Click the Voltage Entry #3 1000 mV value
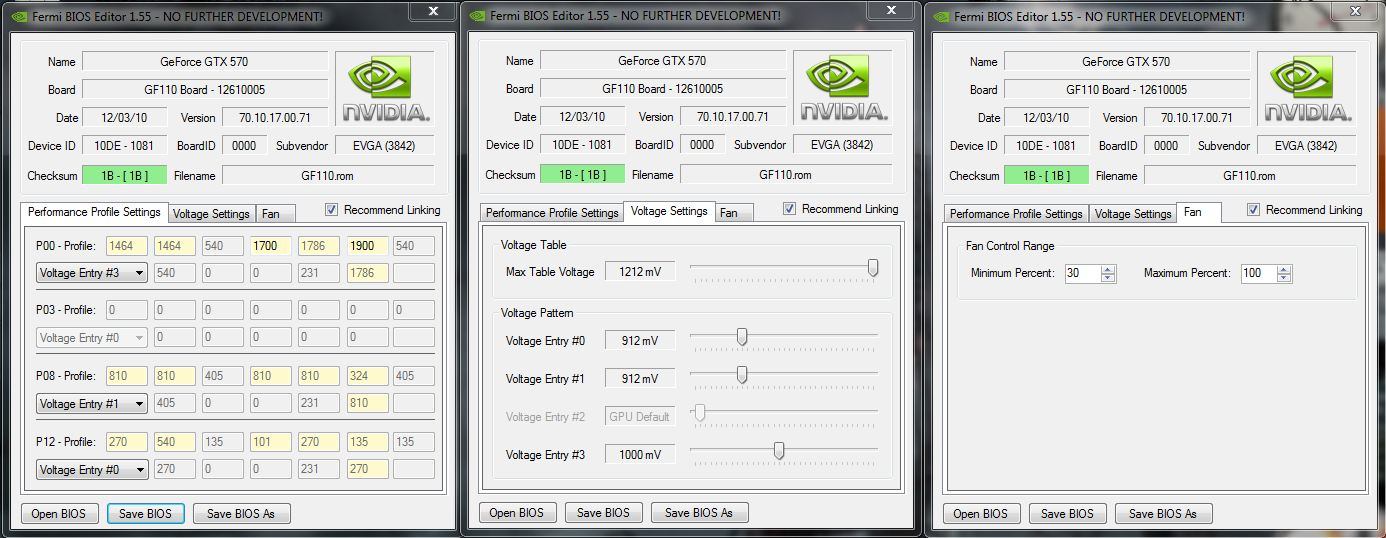 click(x=639, y=455)
